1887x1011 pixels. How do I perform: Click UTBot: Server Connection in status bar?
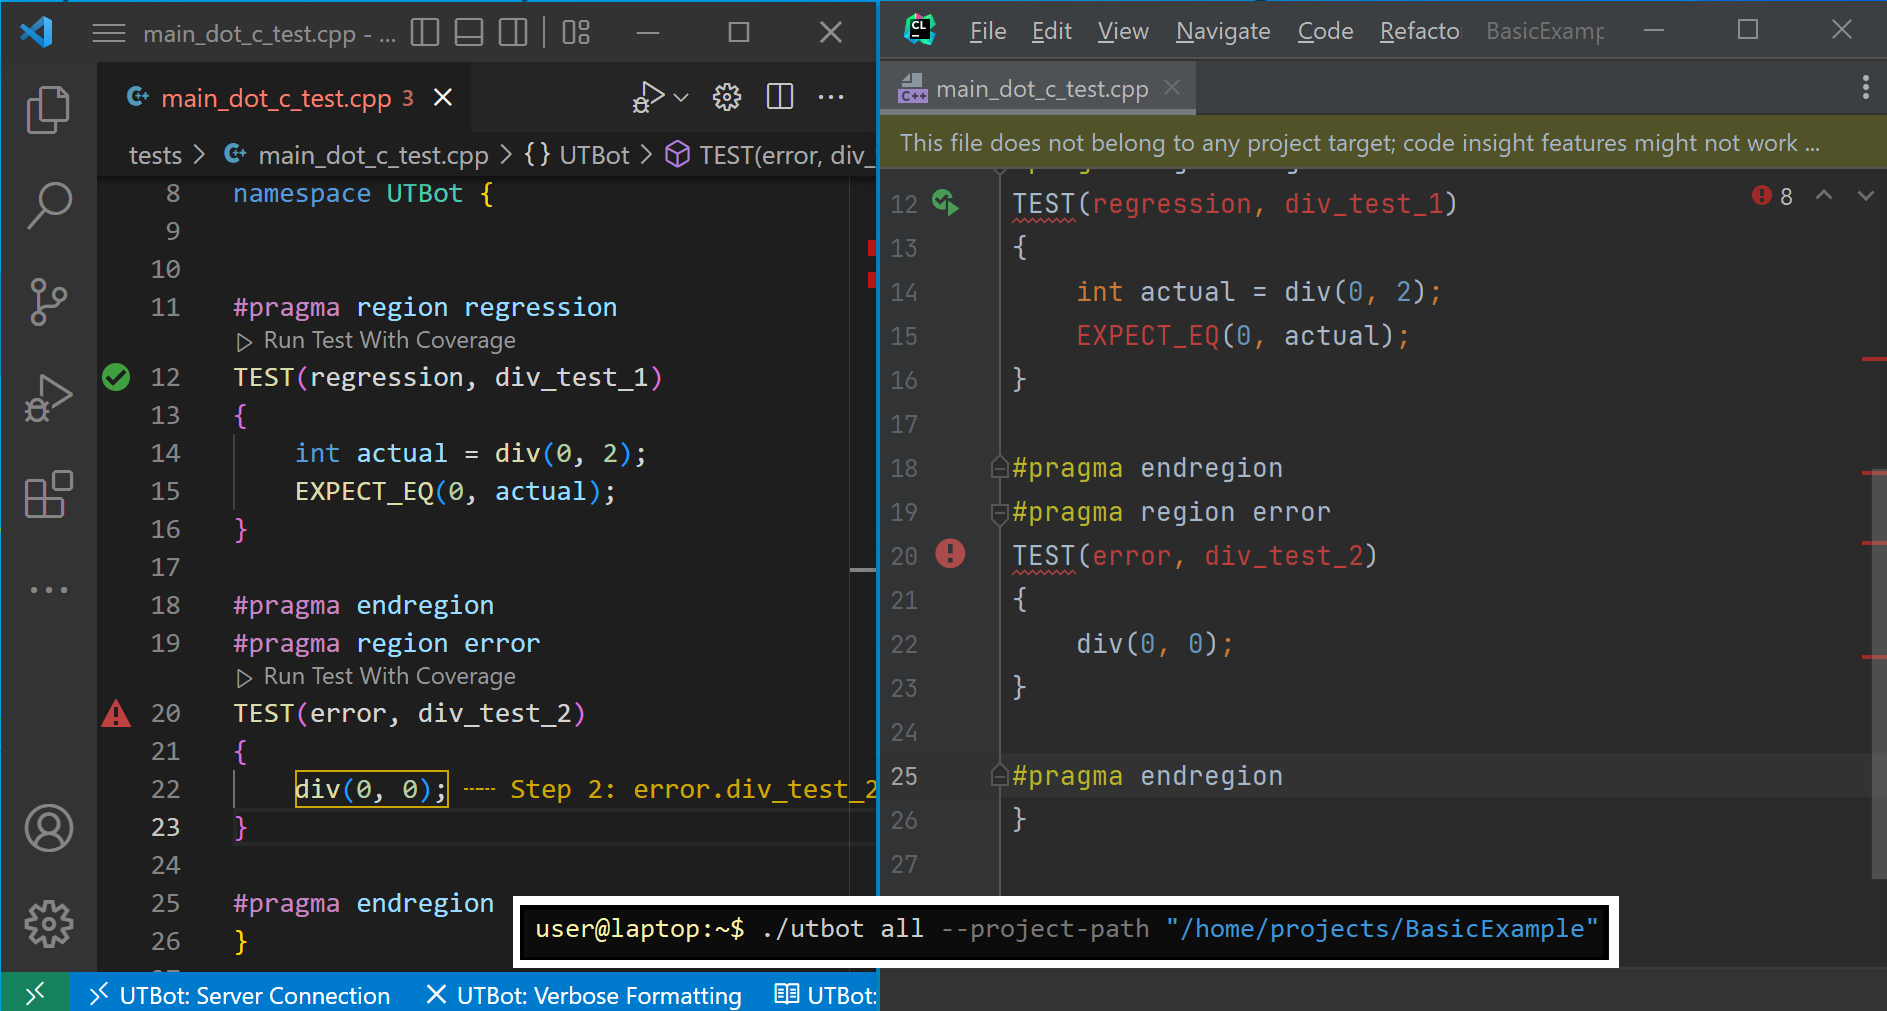[240, 995]
